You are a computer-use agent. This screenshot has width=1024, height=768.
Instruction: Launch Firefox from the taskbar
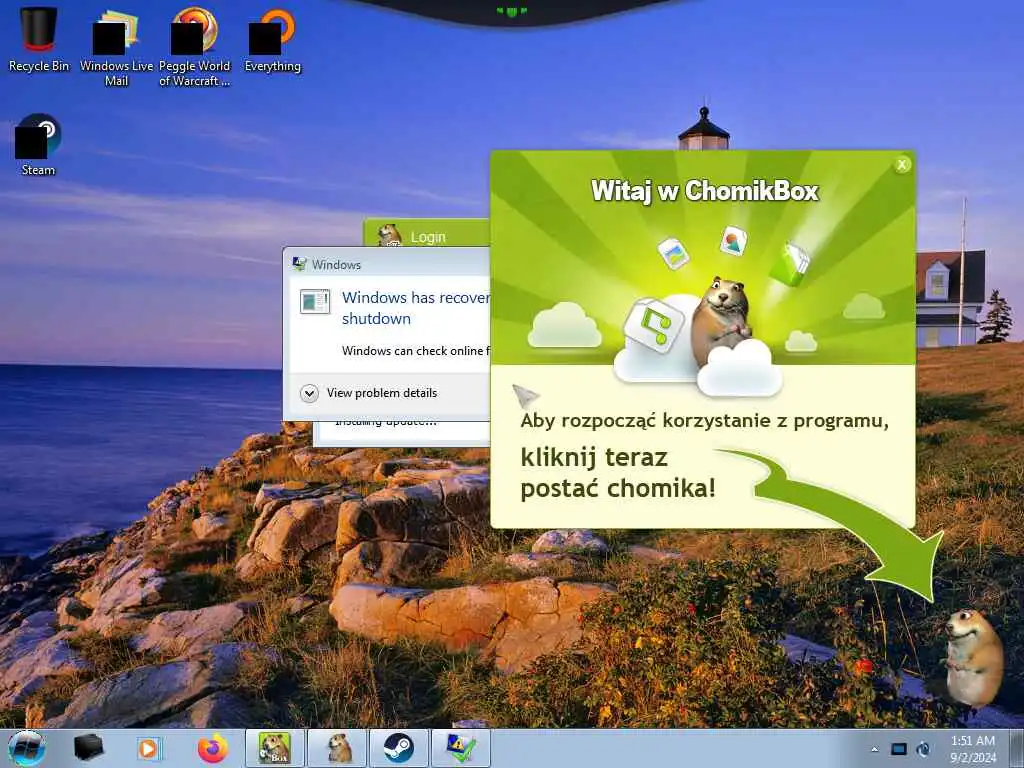[213, 748]
